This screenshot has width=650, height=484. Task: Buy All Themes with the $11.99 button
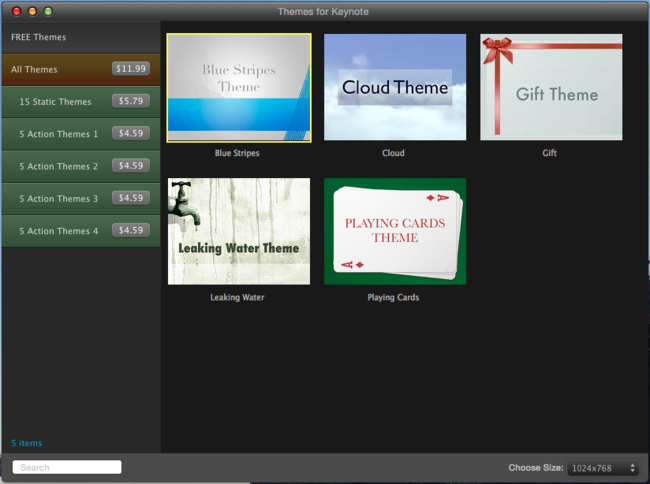pos(131,69)
